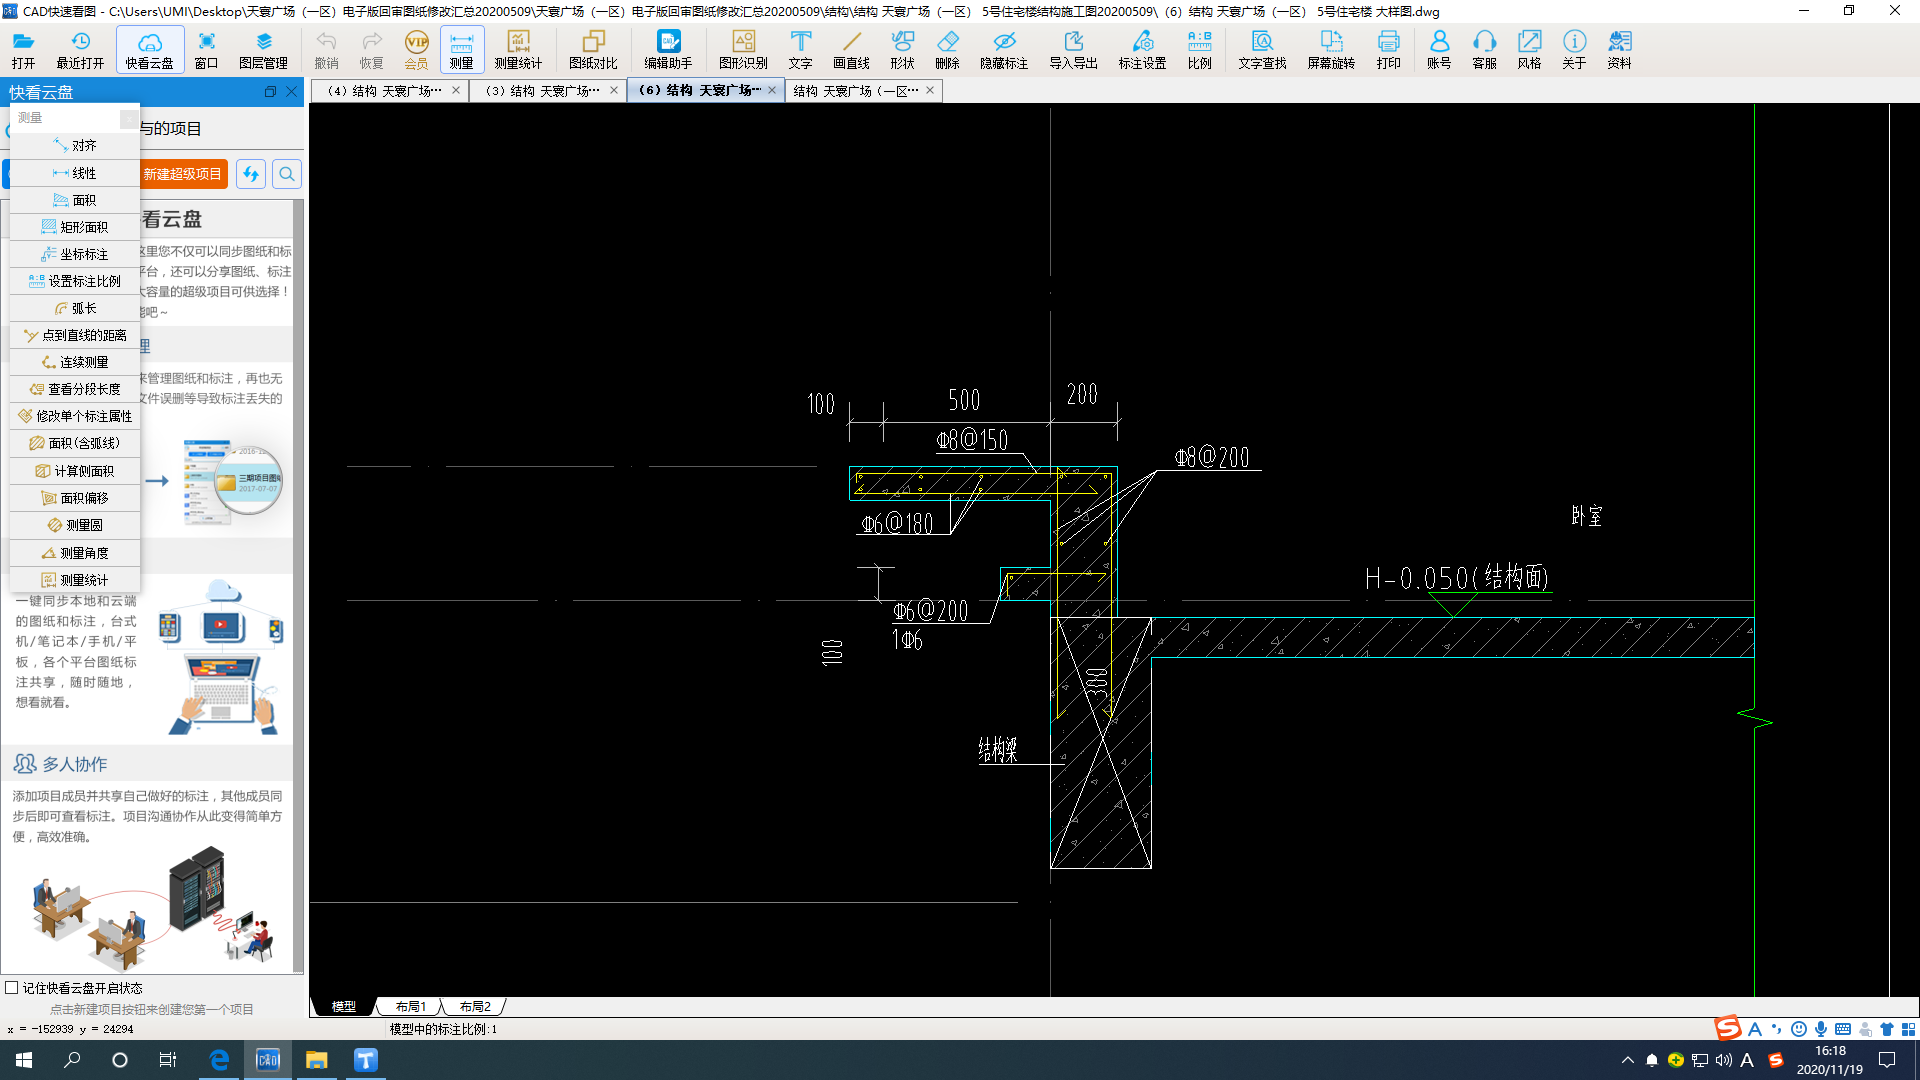This screenshot has width=1920, height=1080.
Task: Click the 新建超级项目 button
Action: [183, 174]
